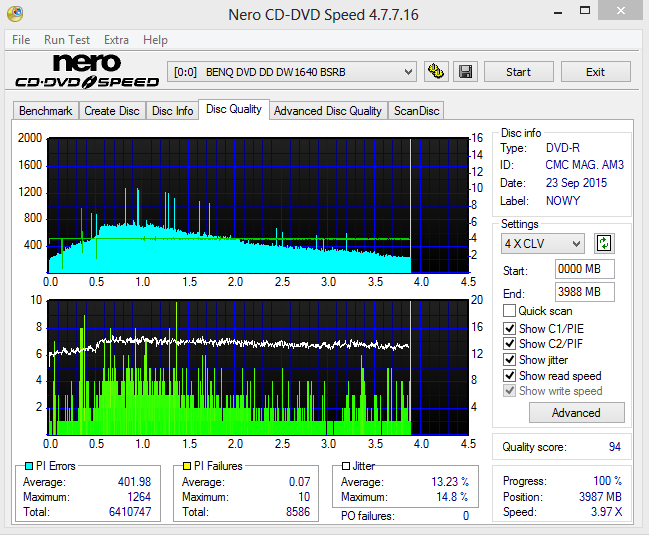Click the PO failures value 0
Viewport: 649px width, 535px height.
[466, 516]
